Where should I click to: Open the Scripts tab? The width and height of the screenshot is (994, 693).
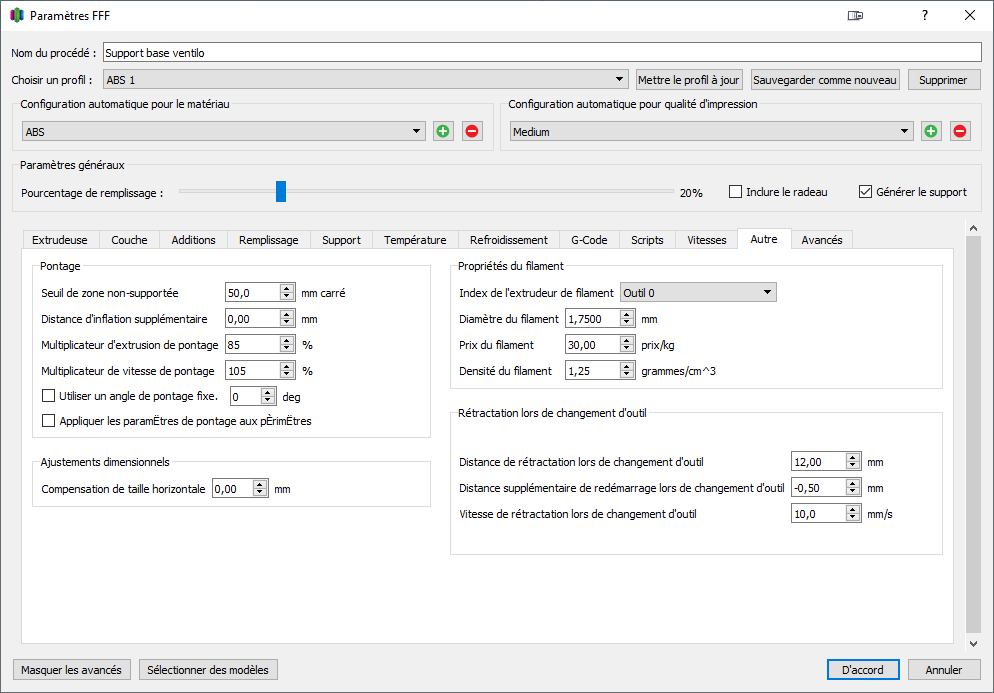pyautogui.click(x=647, y=240)
